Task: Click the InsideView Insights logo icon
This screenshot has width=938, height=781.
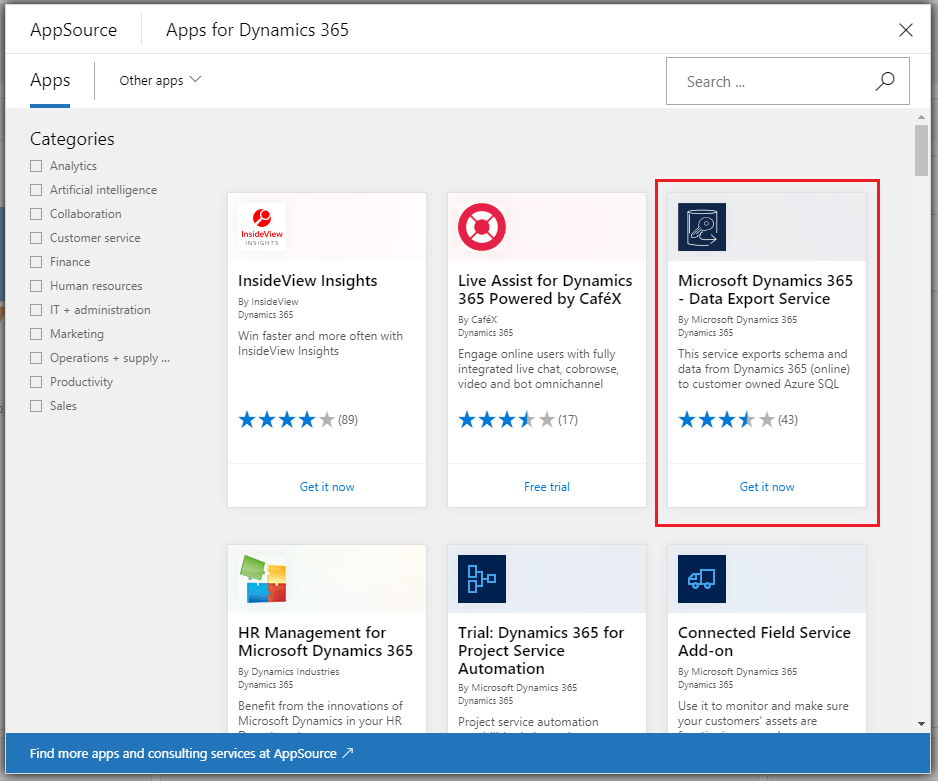Action: pyautogui.click(x=262, y=227)
